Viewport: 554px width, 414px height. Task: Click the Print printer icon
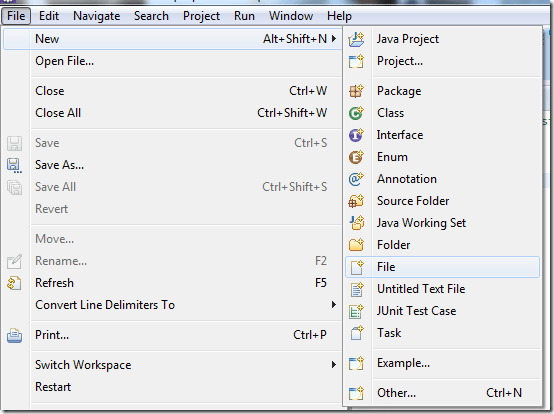(14, 335)
